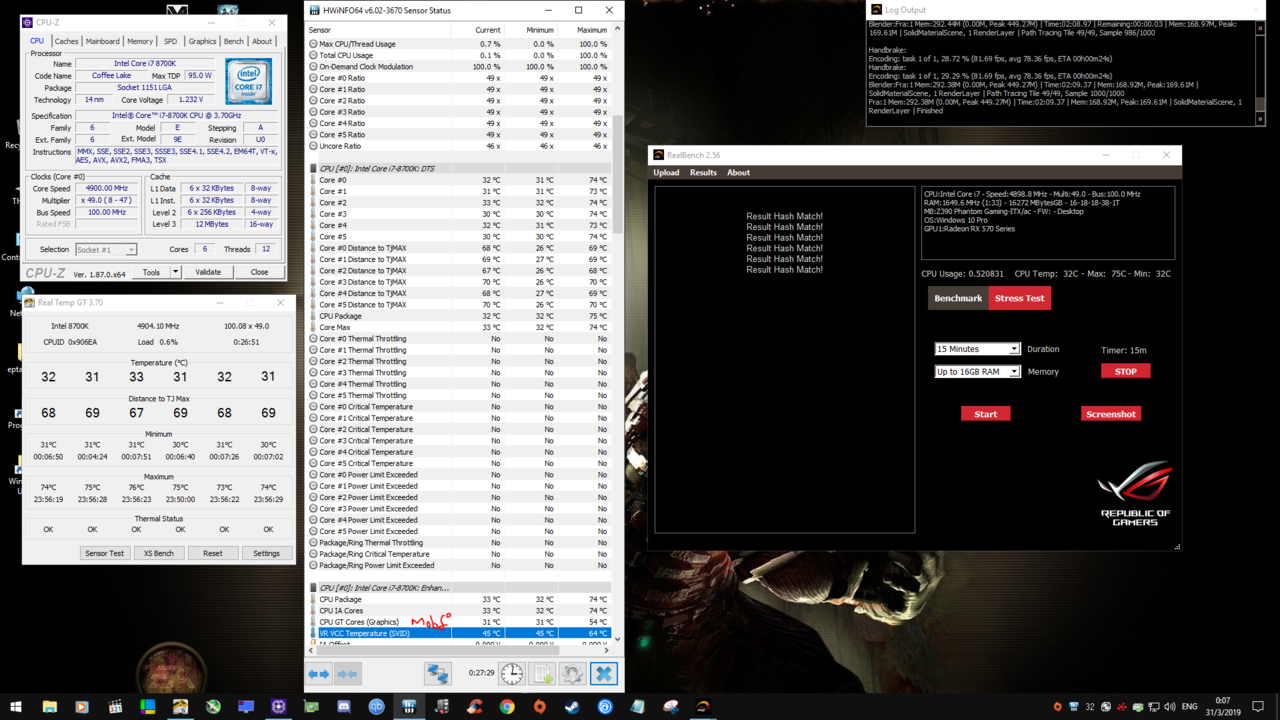This screenshot has width=1280, height=720.
Task: Click RealBench STOP button
Action: (1126, 371)
